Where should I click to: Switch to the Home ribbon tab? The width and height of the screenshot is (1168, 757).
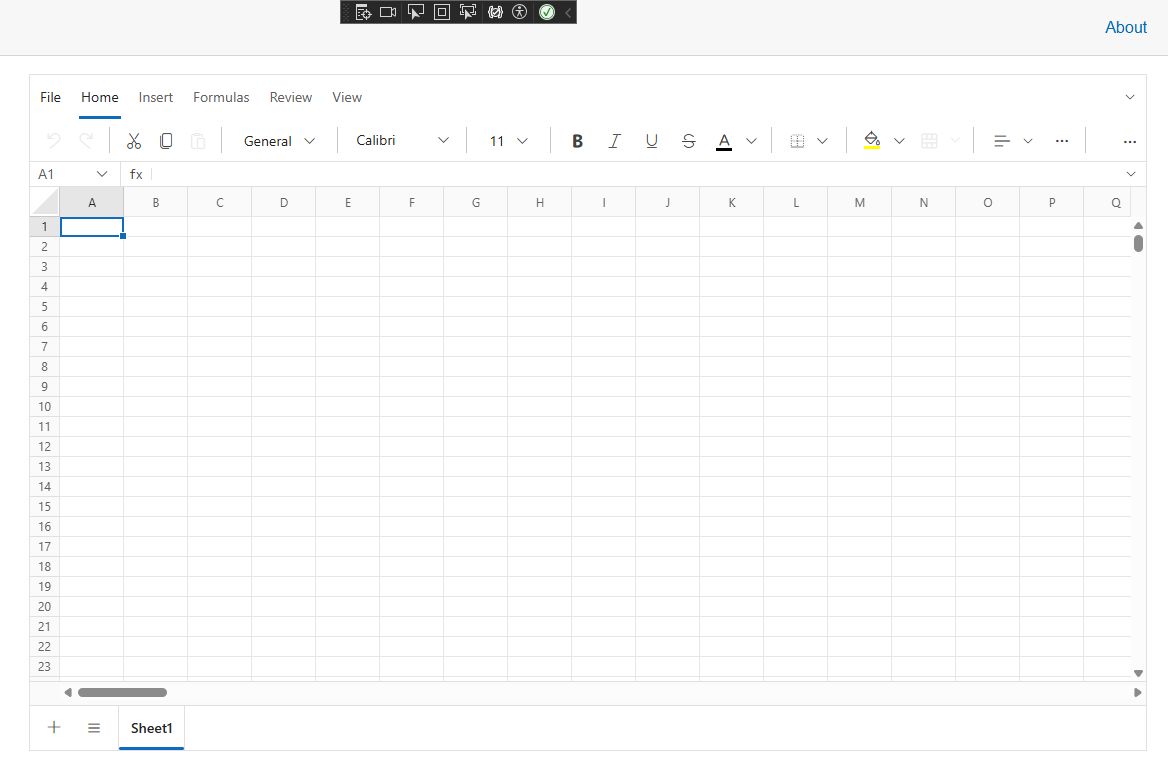pyautogui.click(x=100, y=98)
